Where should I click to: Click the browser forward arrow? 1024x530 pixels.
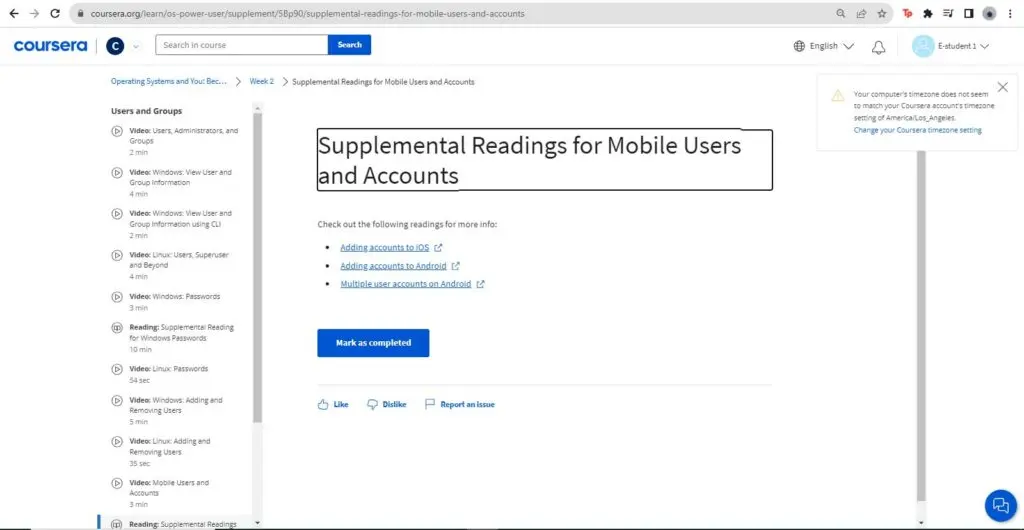point(34,13)
